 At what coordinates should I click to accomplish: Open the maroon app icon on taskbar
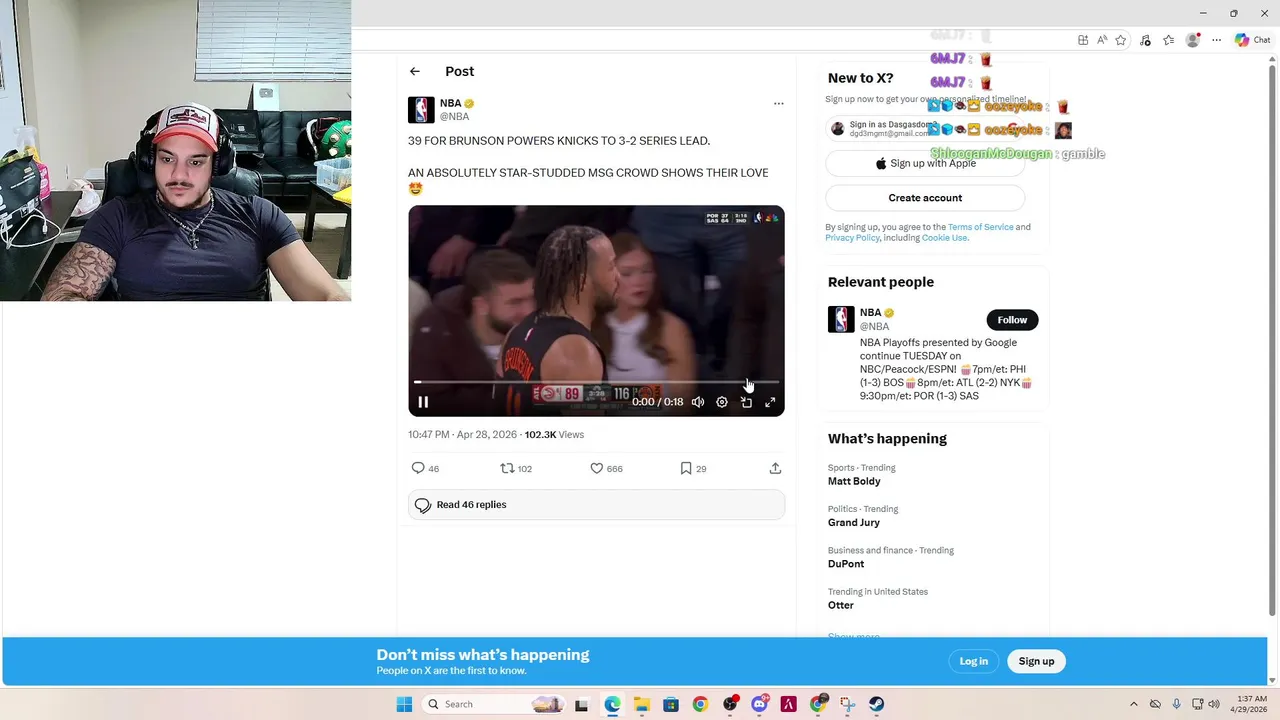point(789,704)
